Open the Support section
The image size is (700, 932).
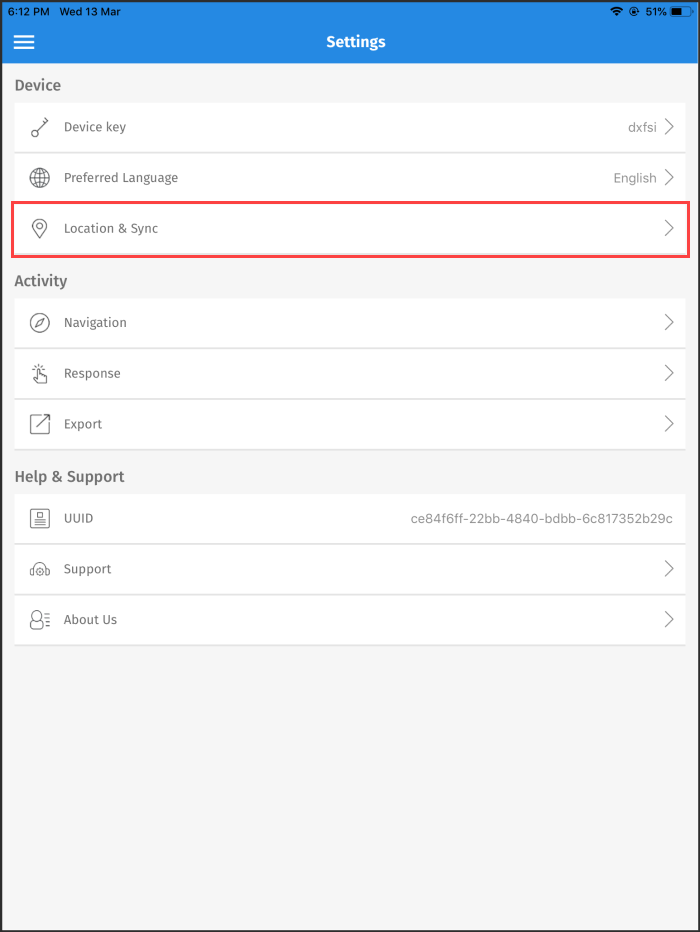(x=668, y=568)
